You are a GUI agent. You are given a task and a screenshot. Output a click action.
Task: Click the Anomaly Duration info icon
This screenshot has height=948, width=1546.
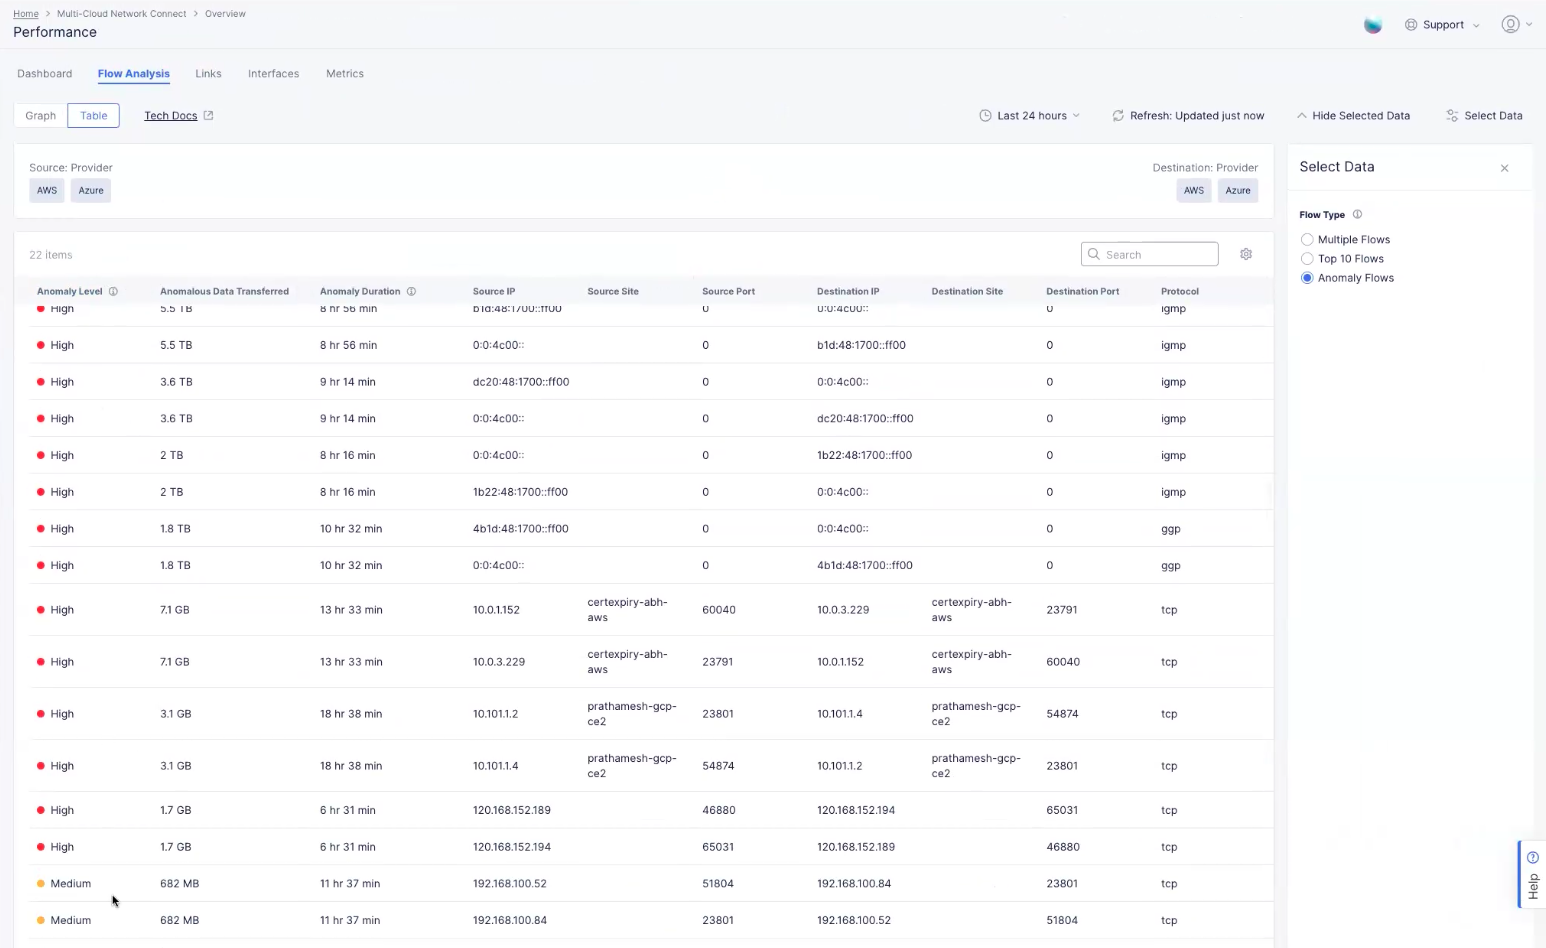coord(411,292)
